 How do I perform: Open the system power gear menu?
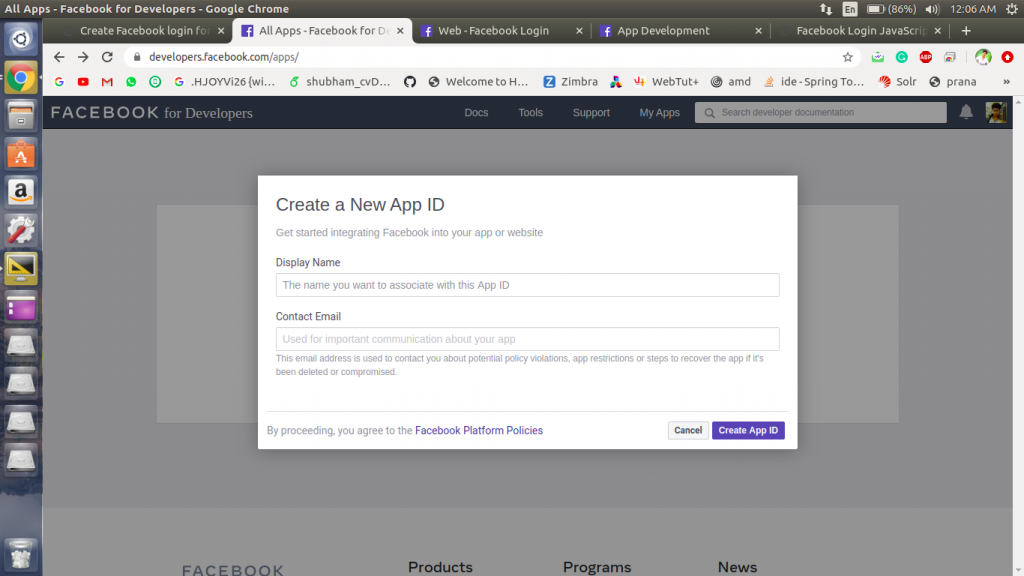click(x=1012, y=8)
